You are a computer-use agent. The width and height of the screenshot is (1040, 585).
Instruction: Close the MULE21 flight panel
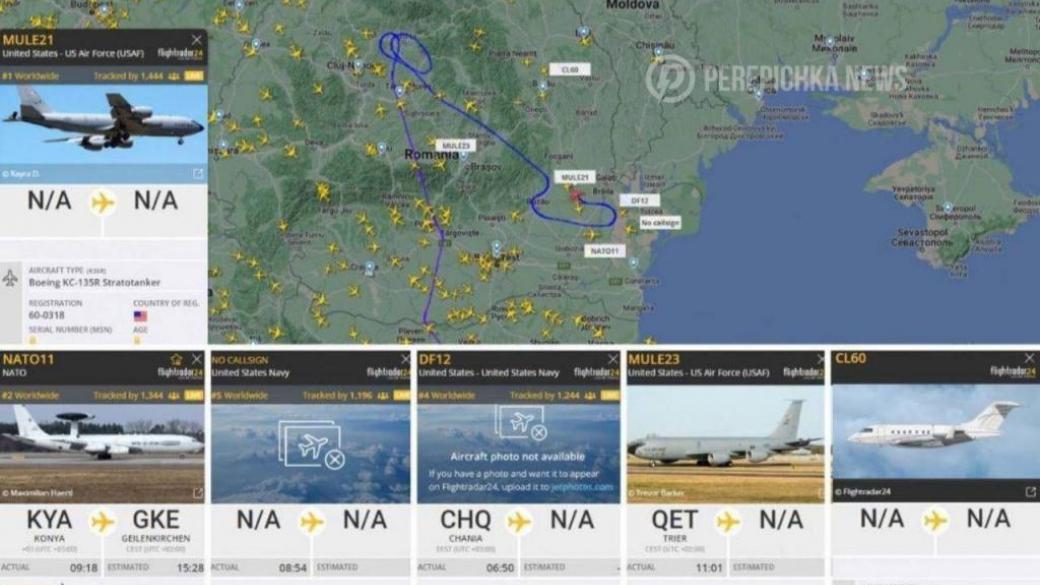tap(196, 40)
